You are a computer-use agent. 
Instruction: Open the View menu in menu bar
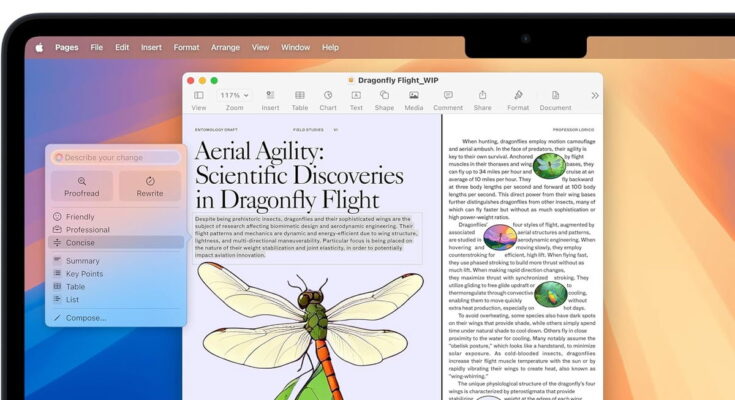coord(260,47)
